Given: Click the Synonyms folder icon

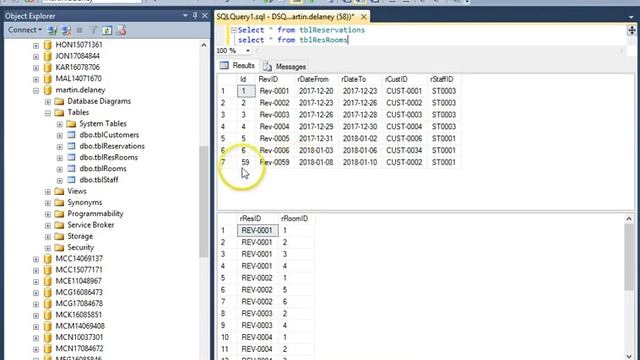Looking at the screenshot, I should point(59,202).
